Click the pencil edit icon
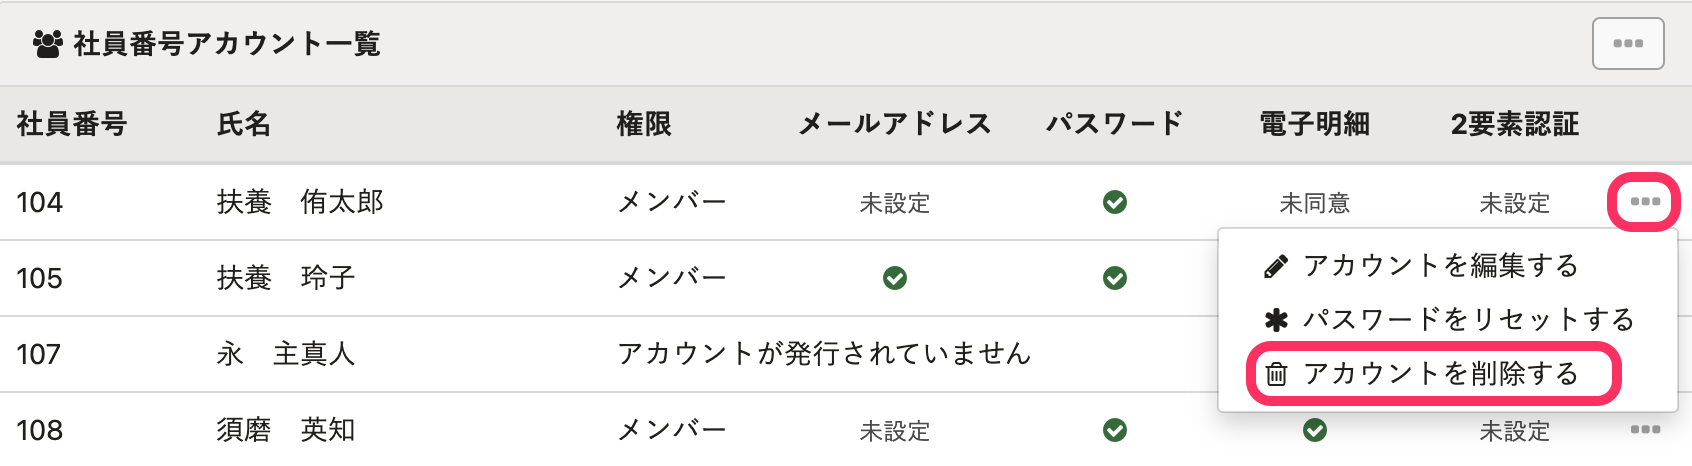 [1276, 267]
